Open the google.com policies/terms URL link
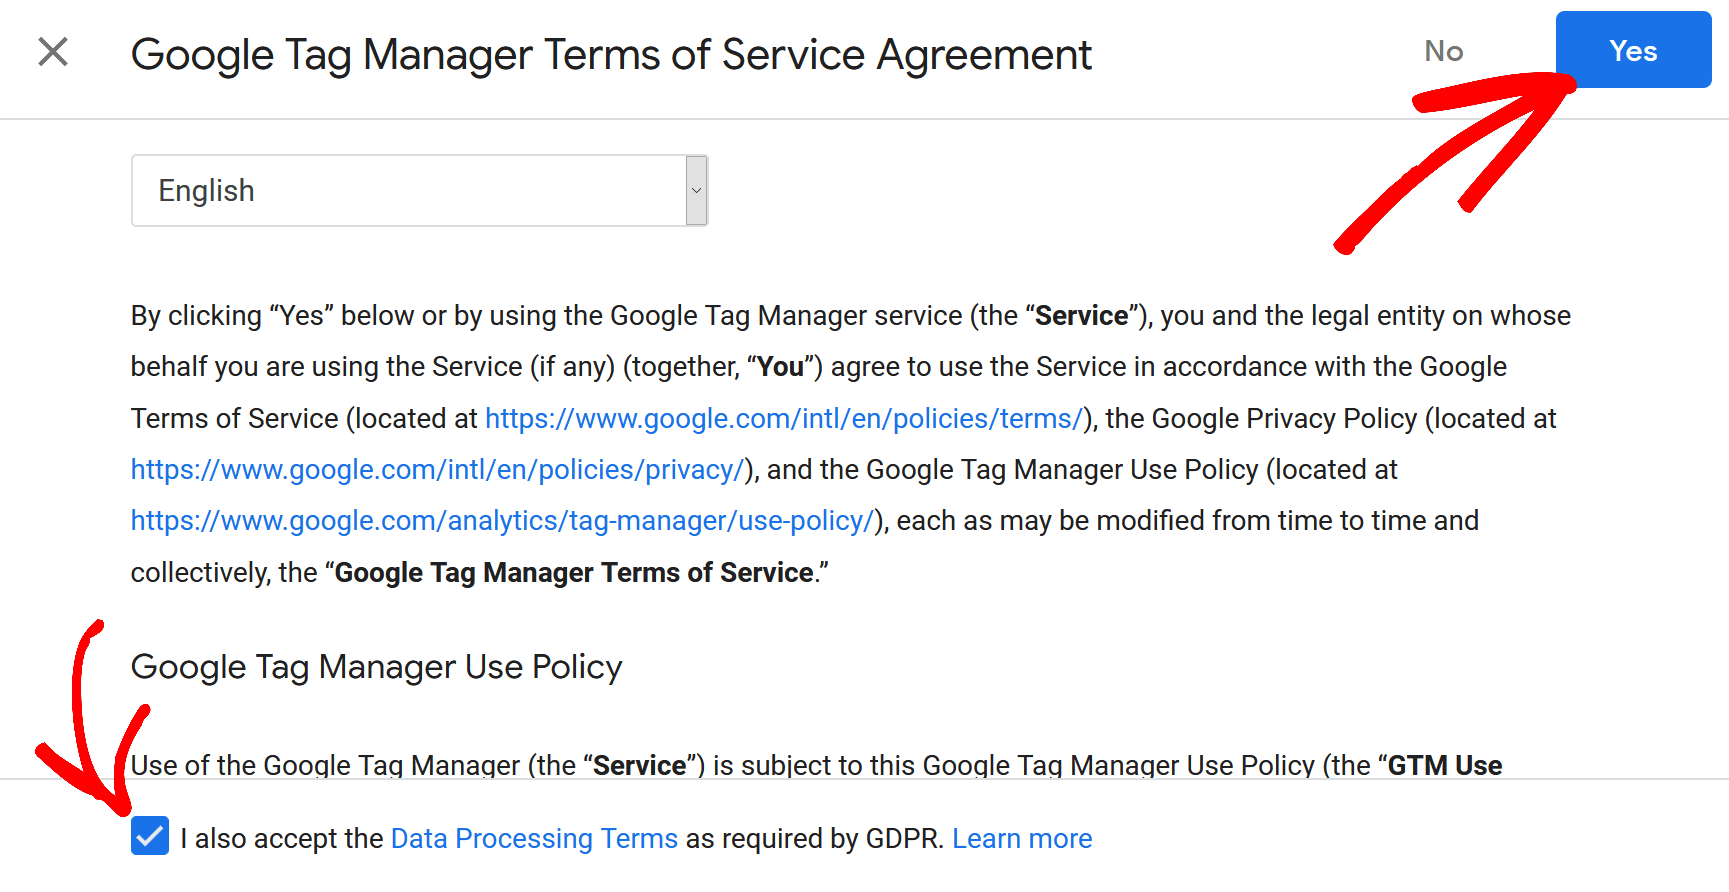Viewport: 1729px width, 892px height. point(783,418)
